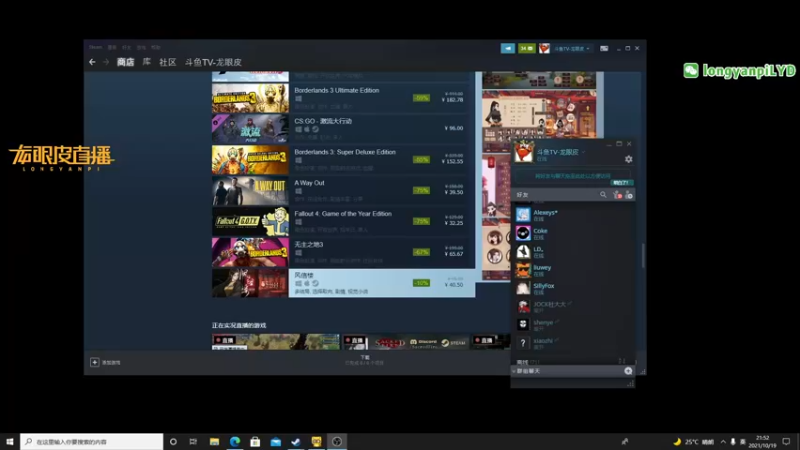Expand status arrow beside friends list username
Viewport: 800px width, 450px height.
click(584, 152)
